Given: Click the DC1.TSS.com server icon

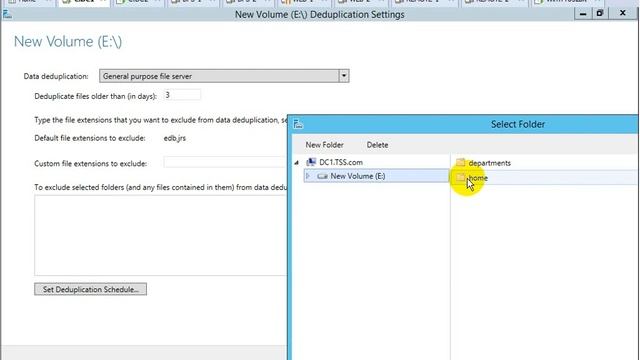Looking at the screenshot, I should 311,162.
